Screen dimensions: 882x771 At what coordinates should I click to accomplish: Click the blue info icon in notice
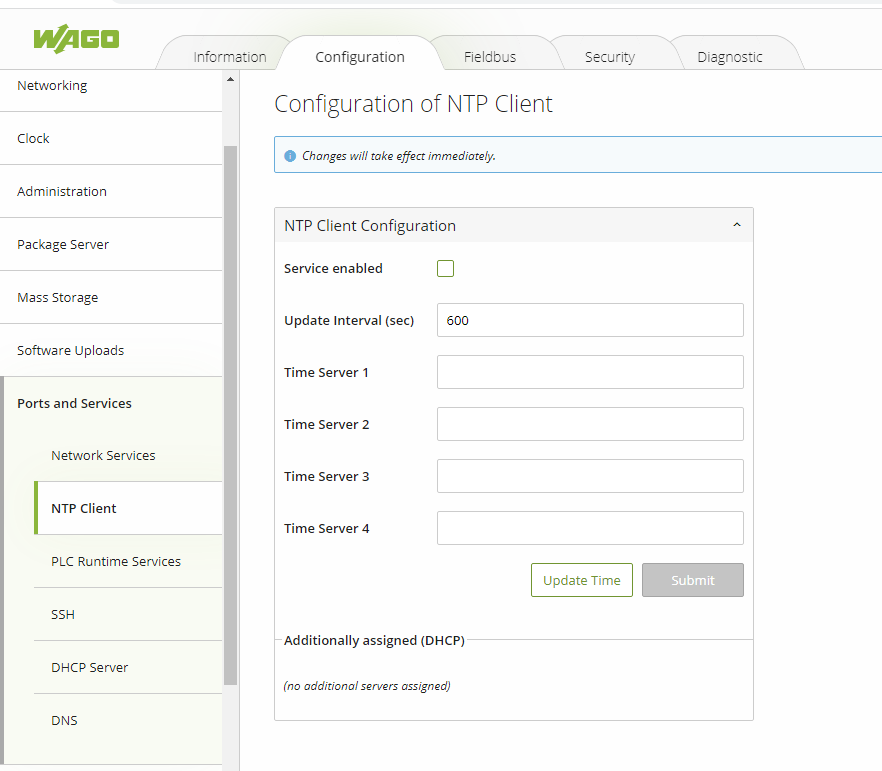pyautogui.click(x=290, y=156)
